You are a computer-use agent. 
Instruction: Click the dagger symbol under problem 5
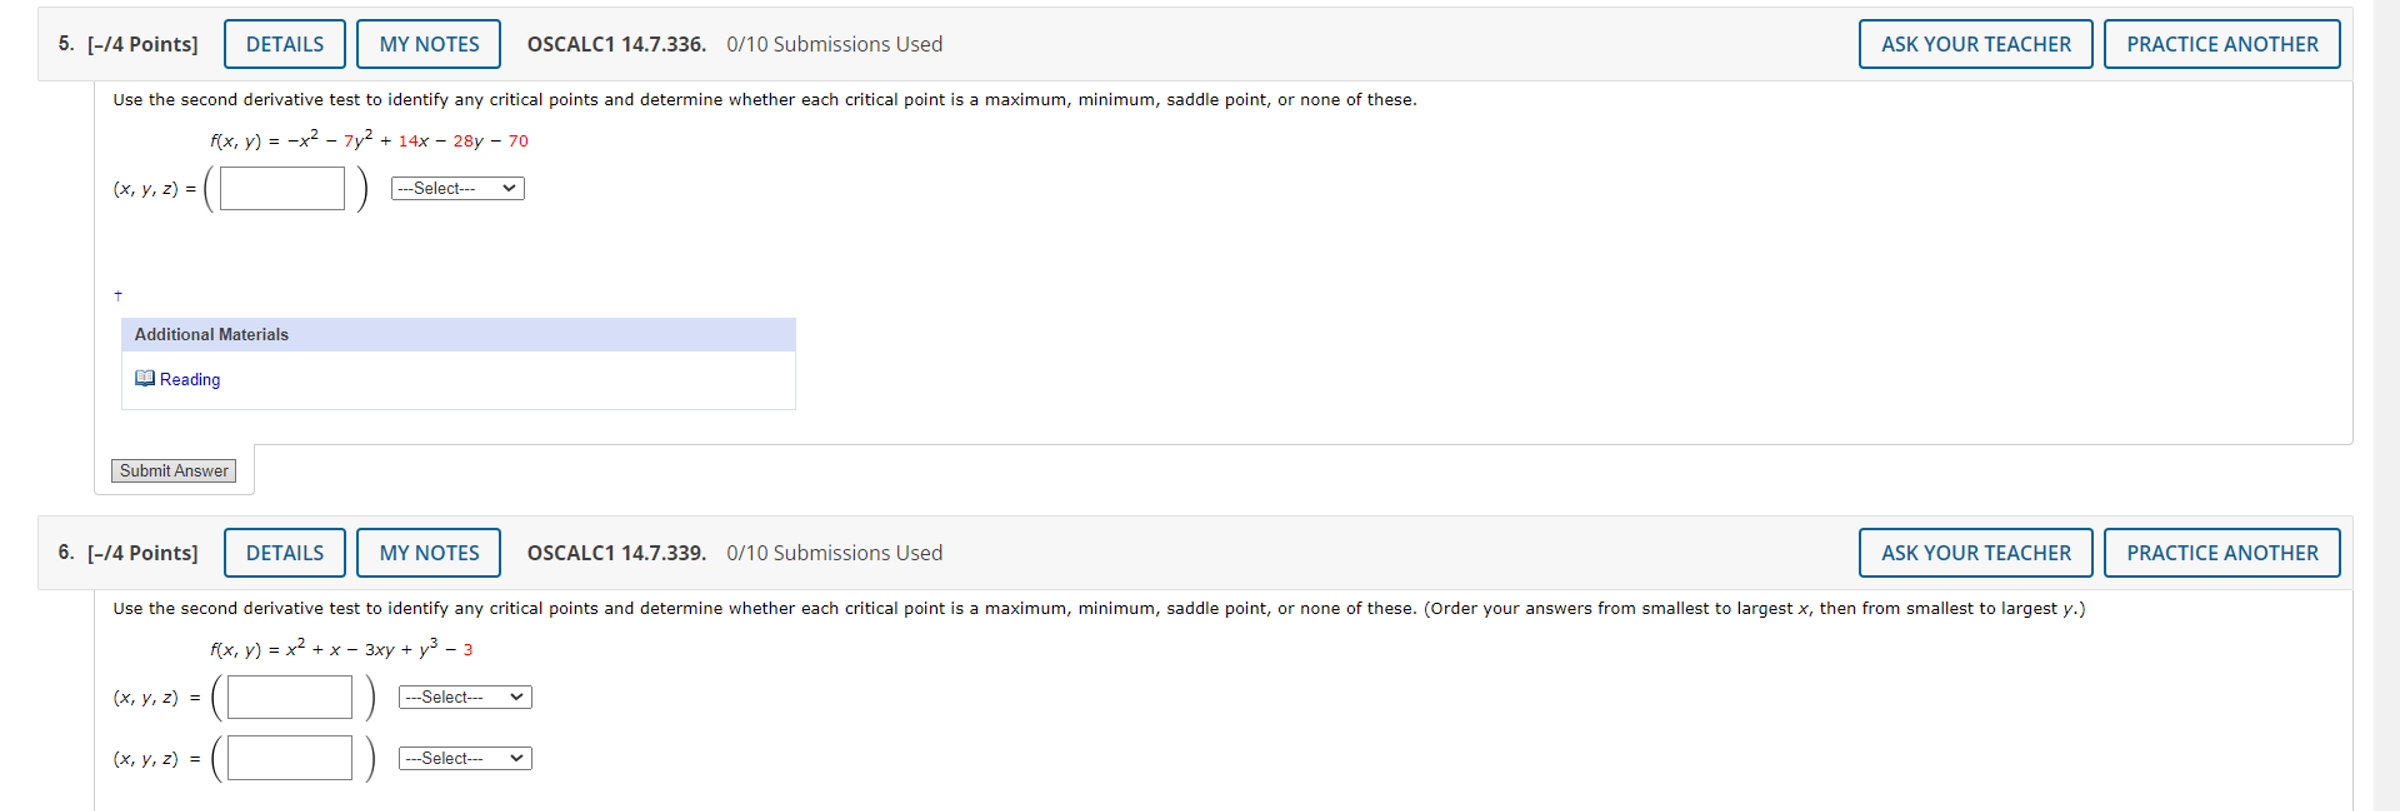(118, 295)
